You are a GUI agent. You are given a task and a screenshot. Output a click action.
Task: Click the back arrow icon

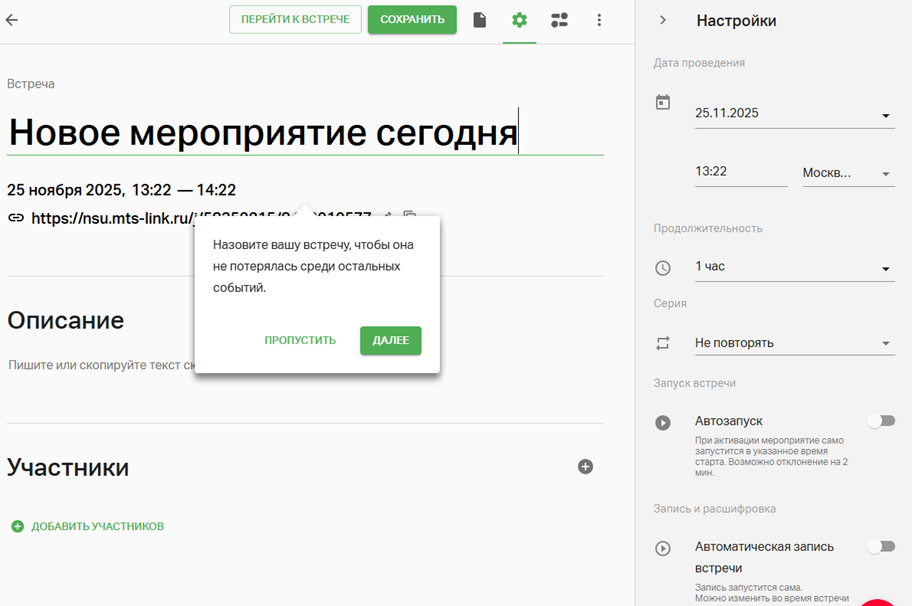(x=12, y=20)
